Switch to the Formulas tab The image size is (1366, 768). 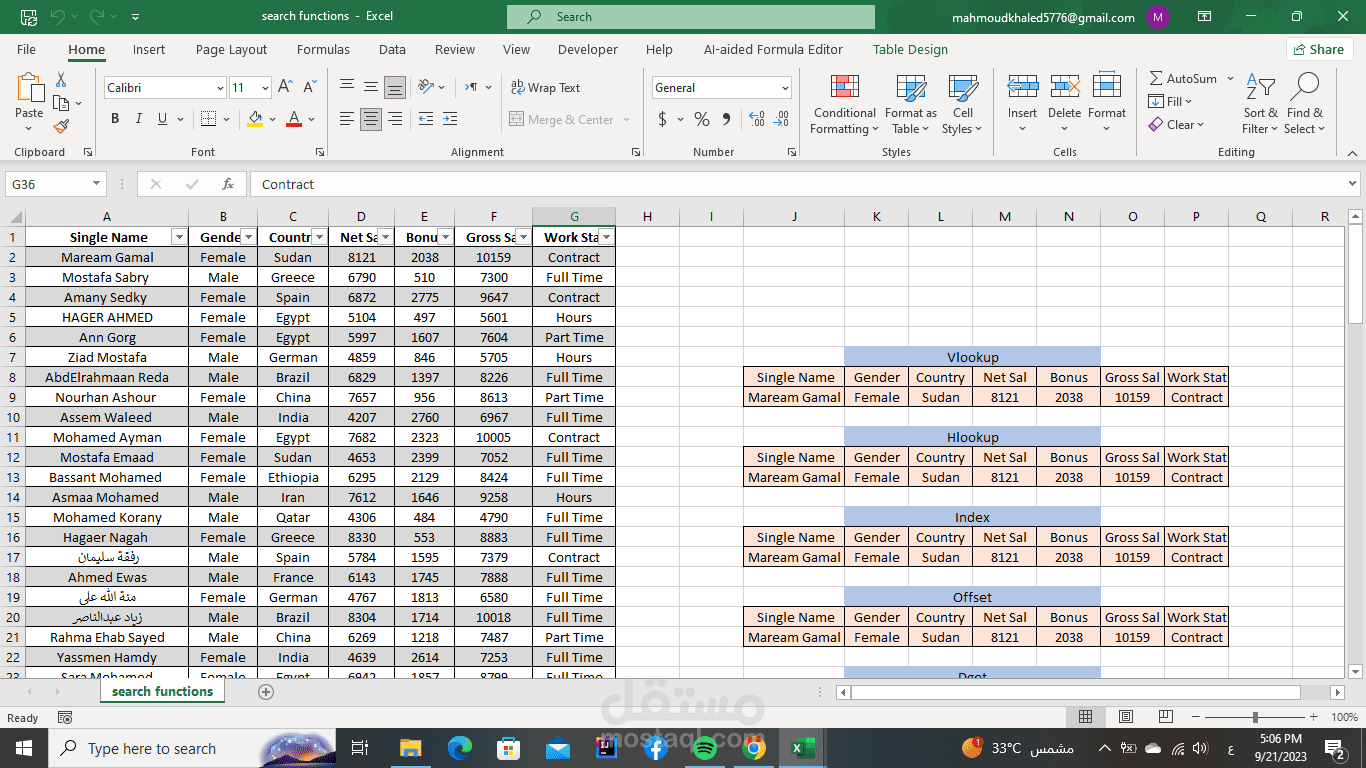pos(323,49)
